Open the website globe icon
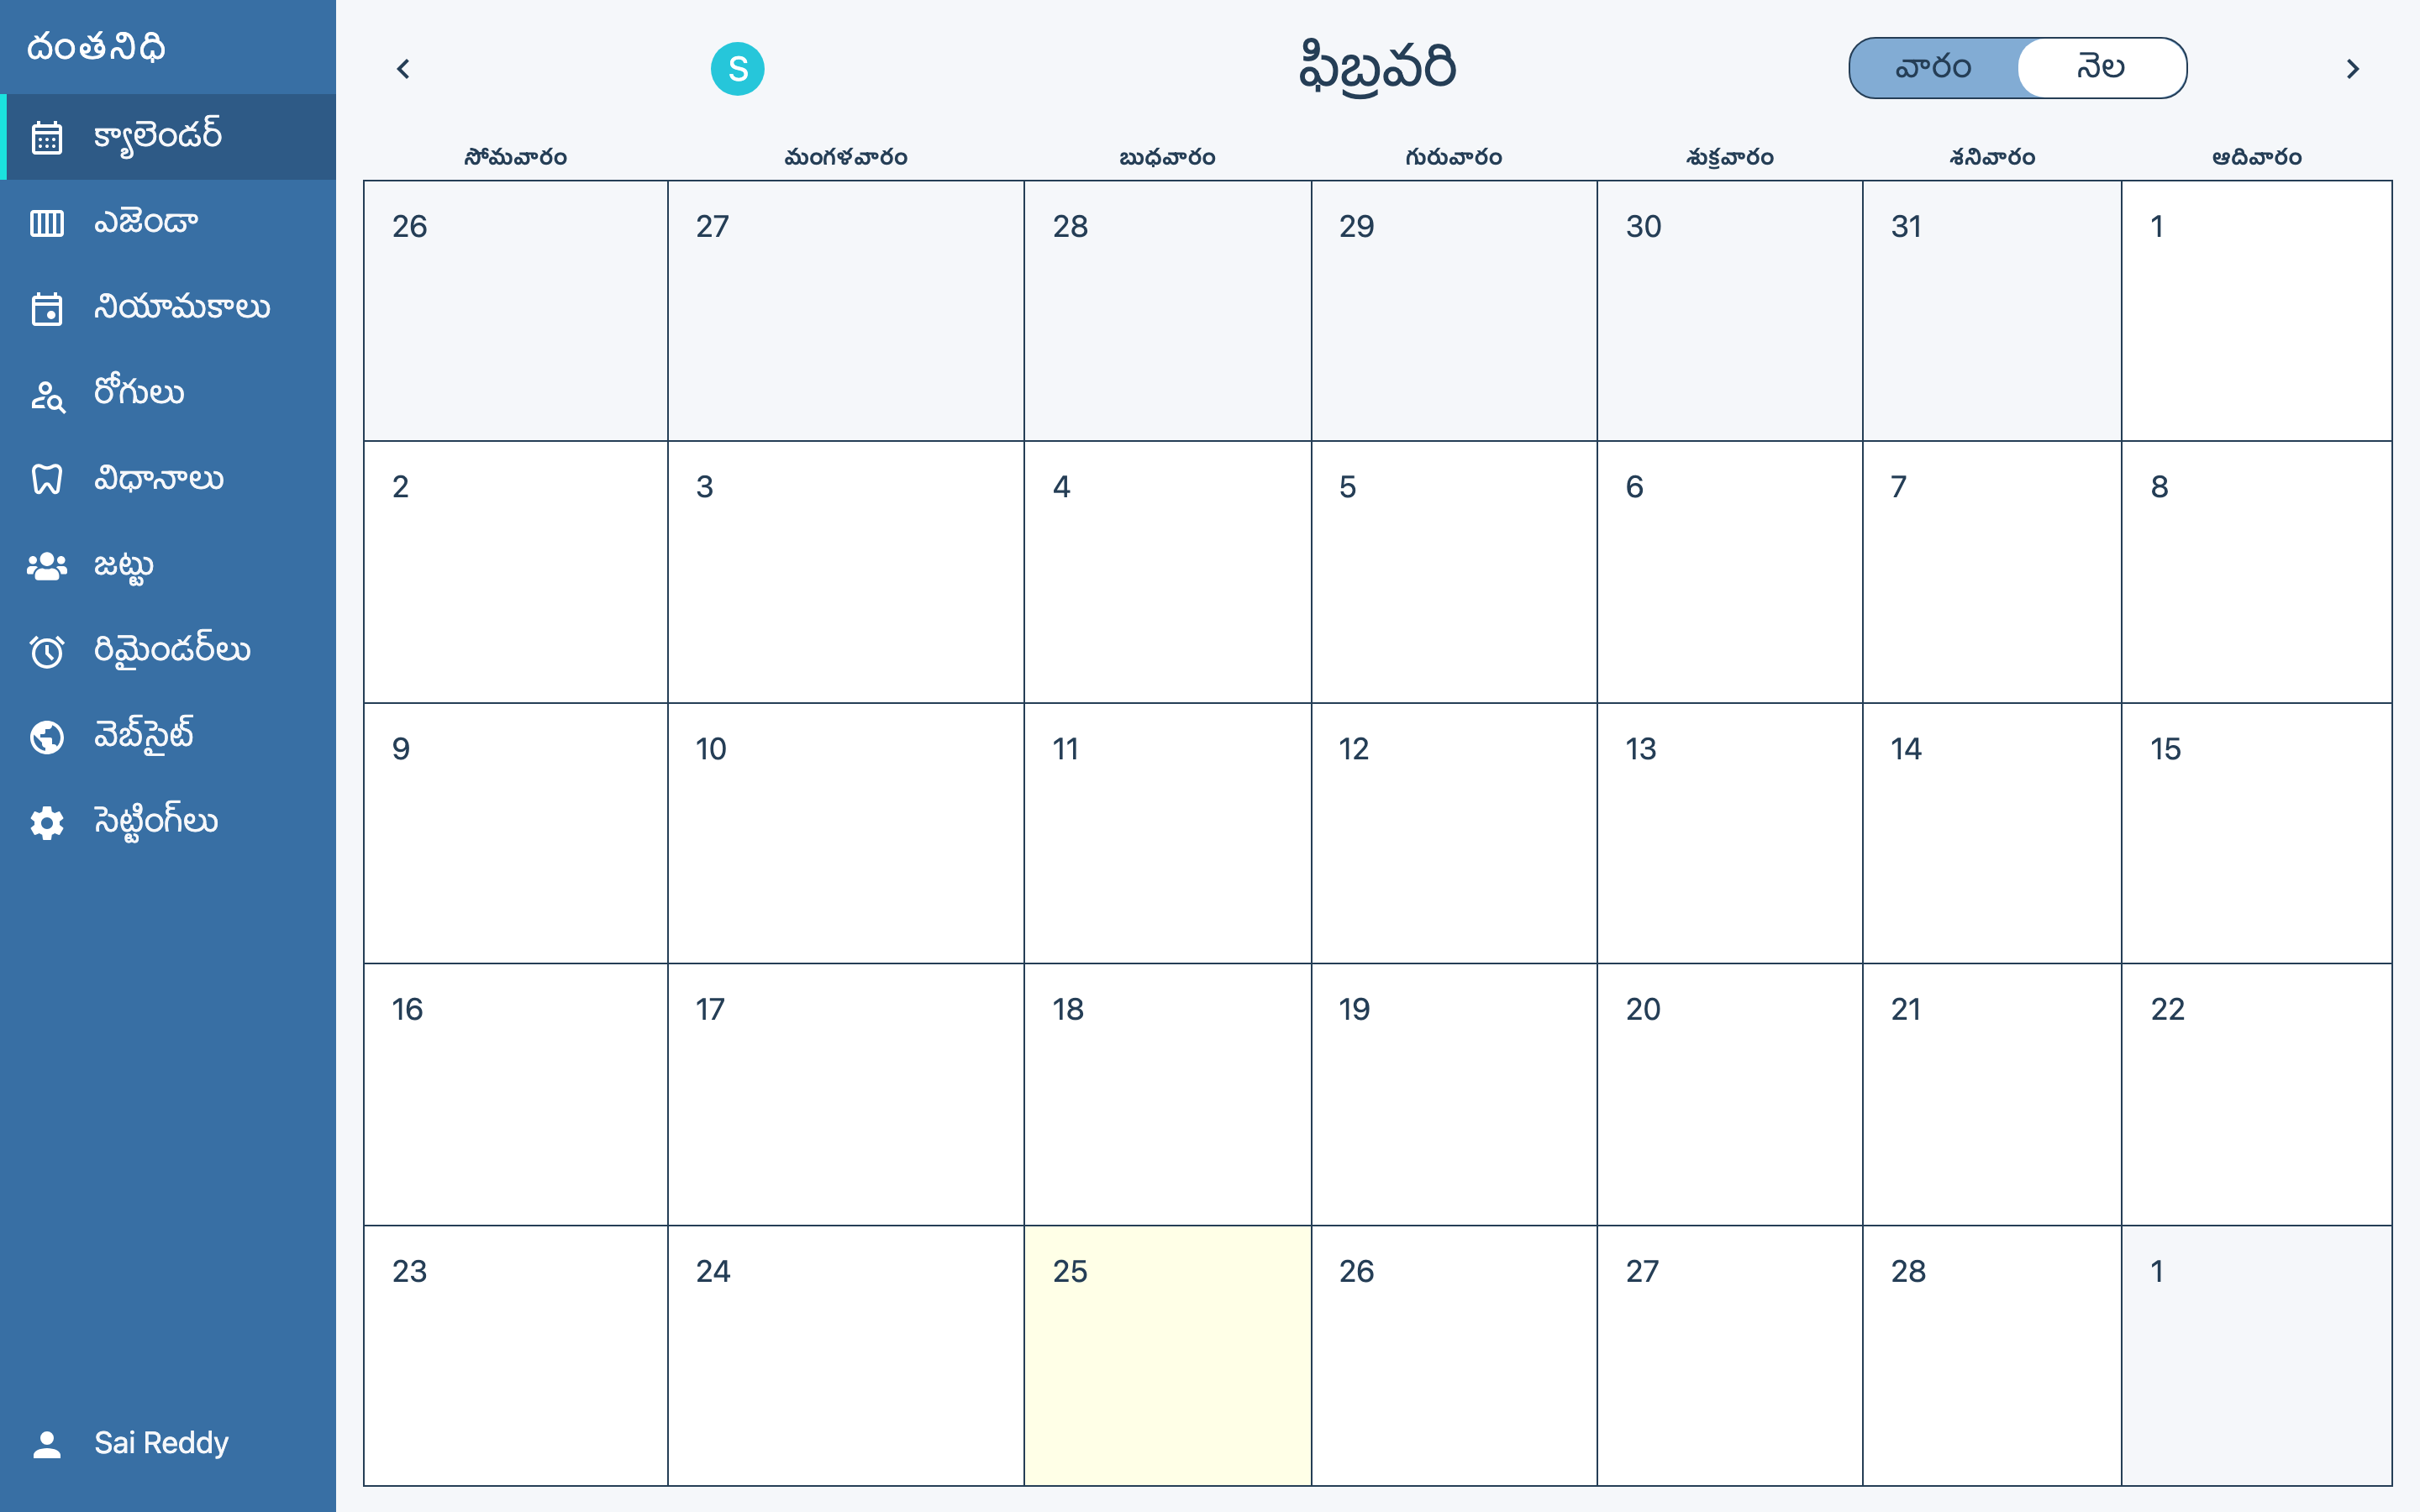The width and height of the screenshot is (2420, 1512). click(47, 737)
